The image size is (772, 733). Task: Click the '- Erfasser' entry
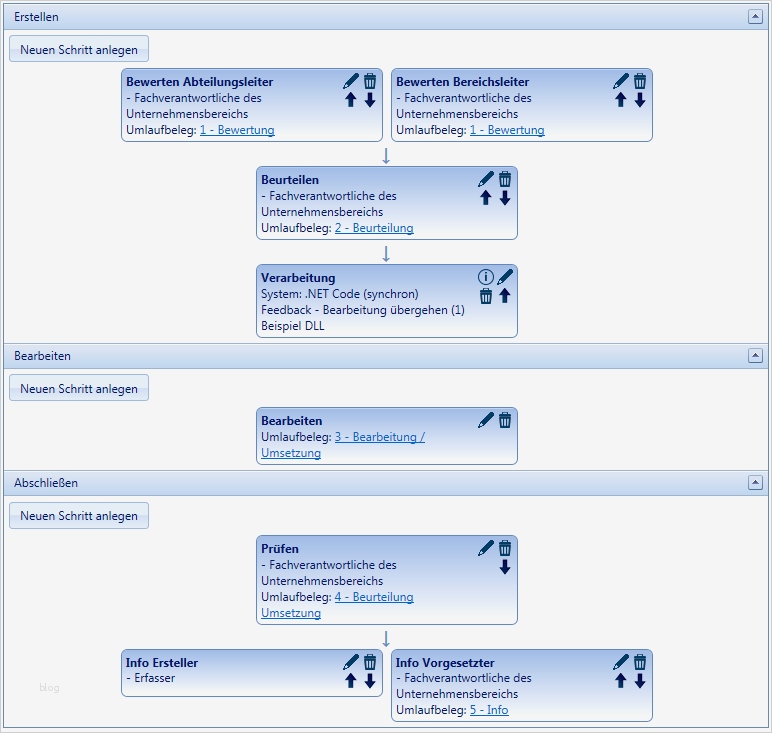tap(151, 678)
